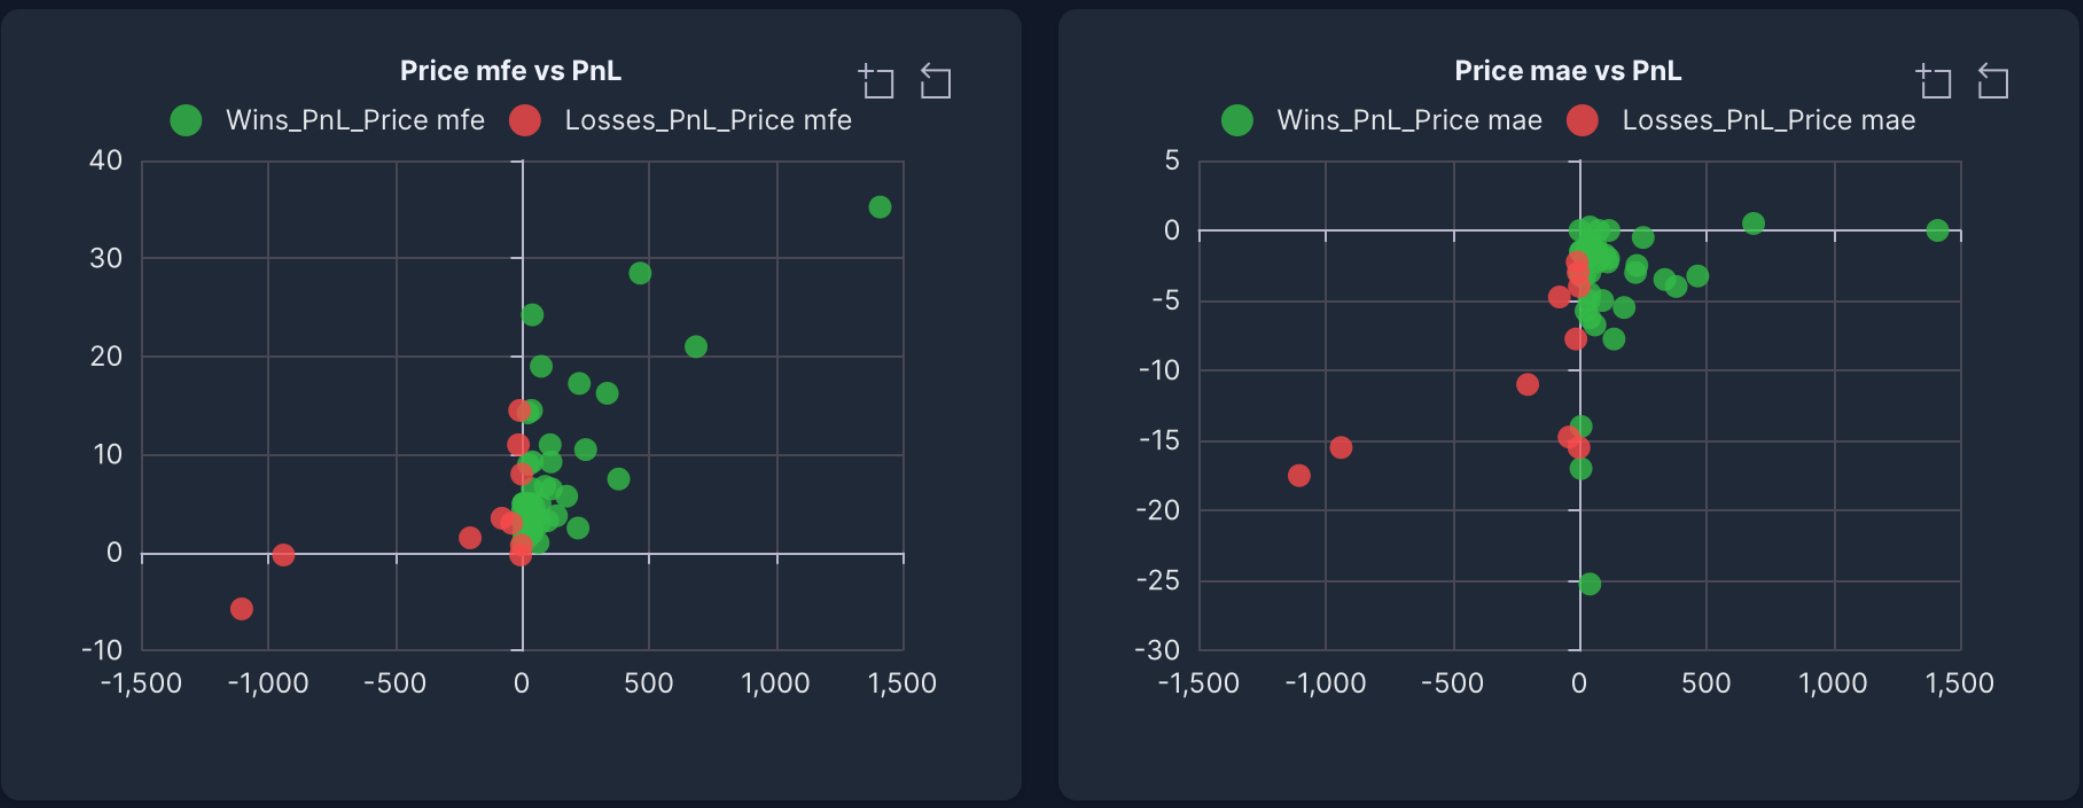Select lowest green point in mae chart

[x=1590, y=584]
